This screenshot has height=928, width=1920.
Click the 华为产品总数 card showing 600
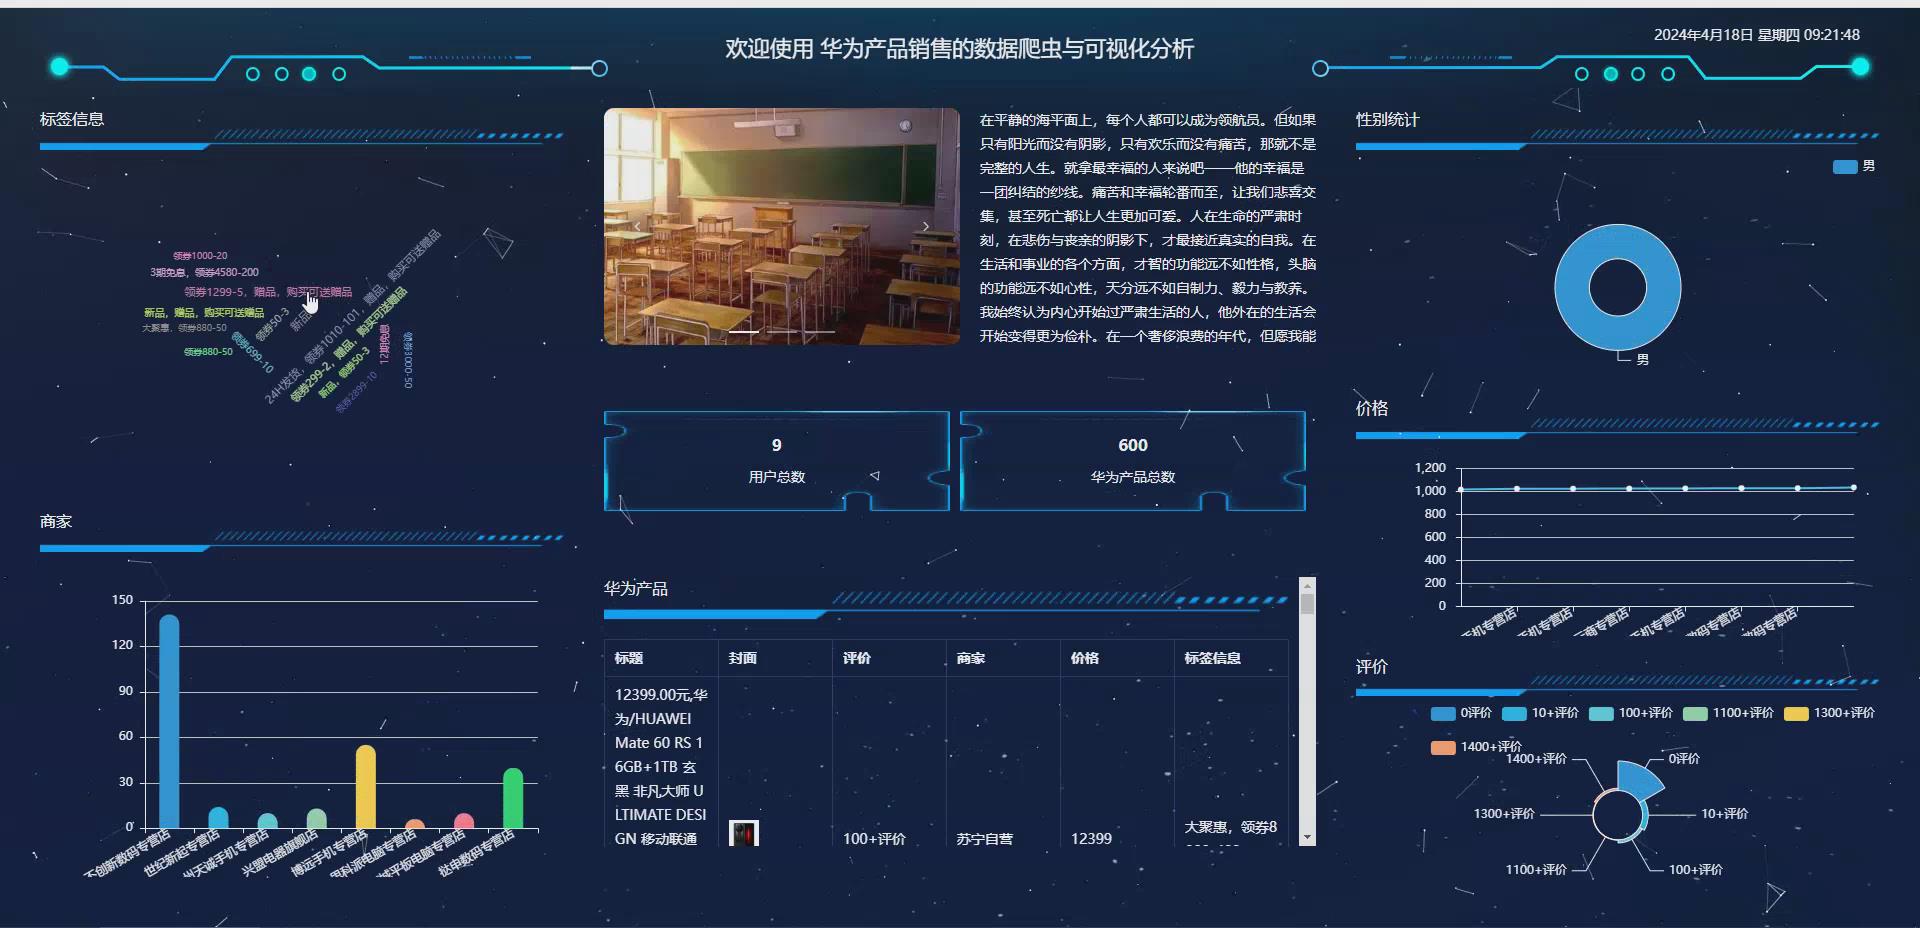[x=1133, y=461]
